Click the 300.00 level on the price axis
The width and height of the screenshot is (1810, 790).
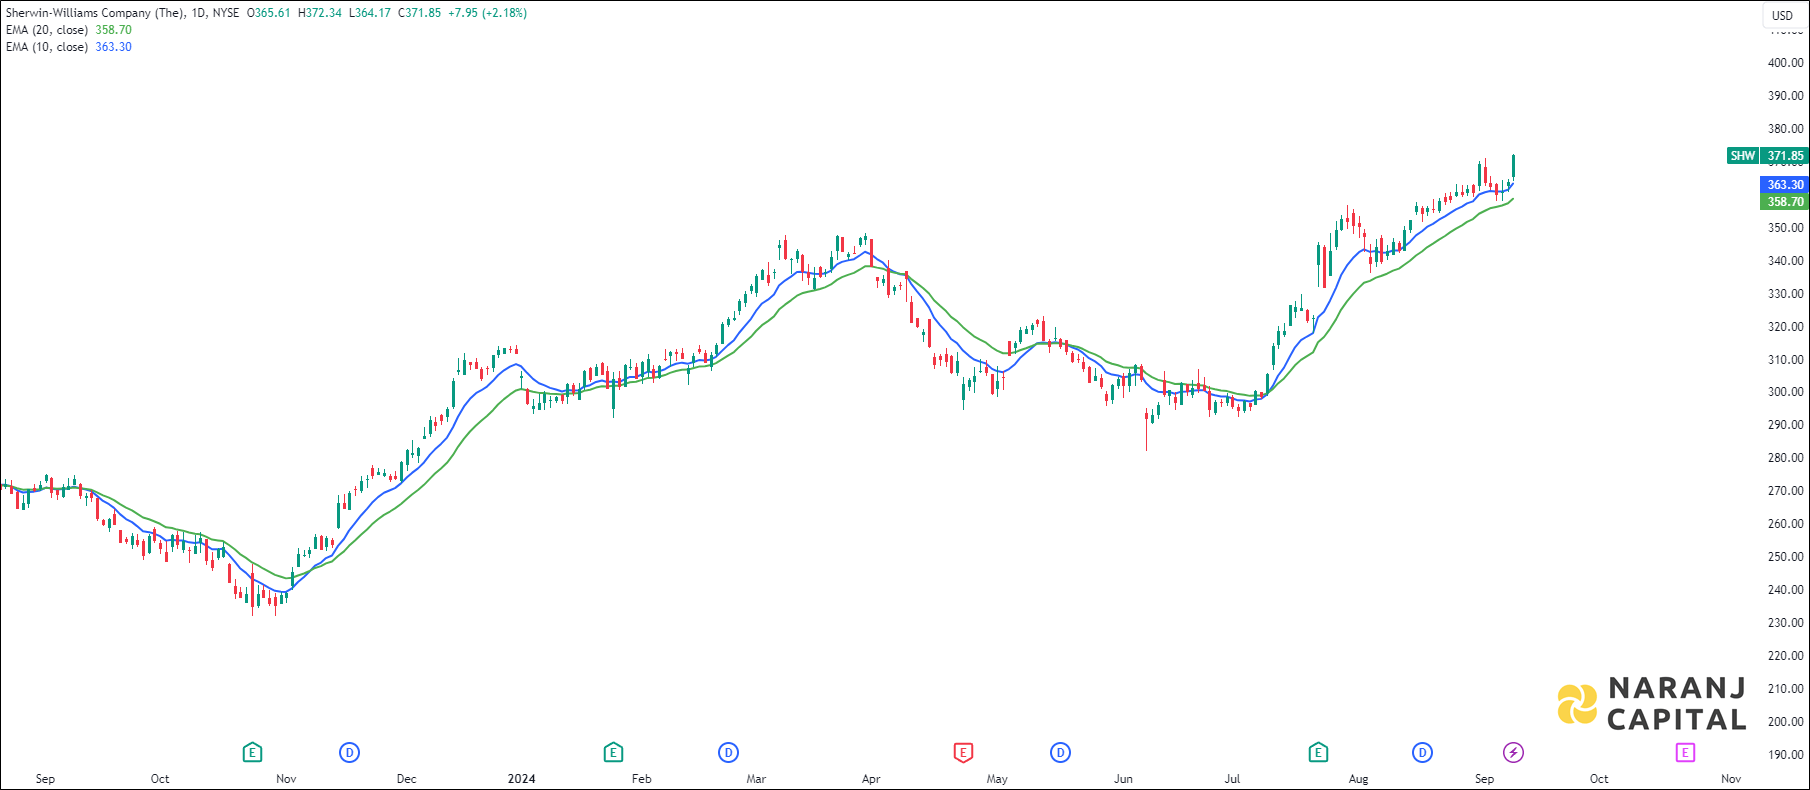click(1785, 392)
